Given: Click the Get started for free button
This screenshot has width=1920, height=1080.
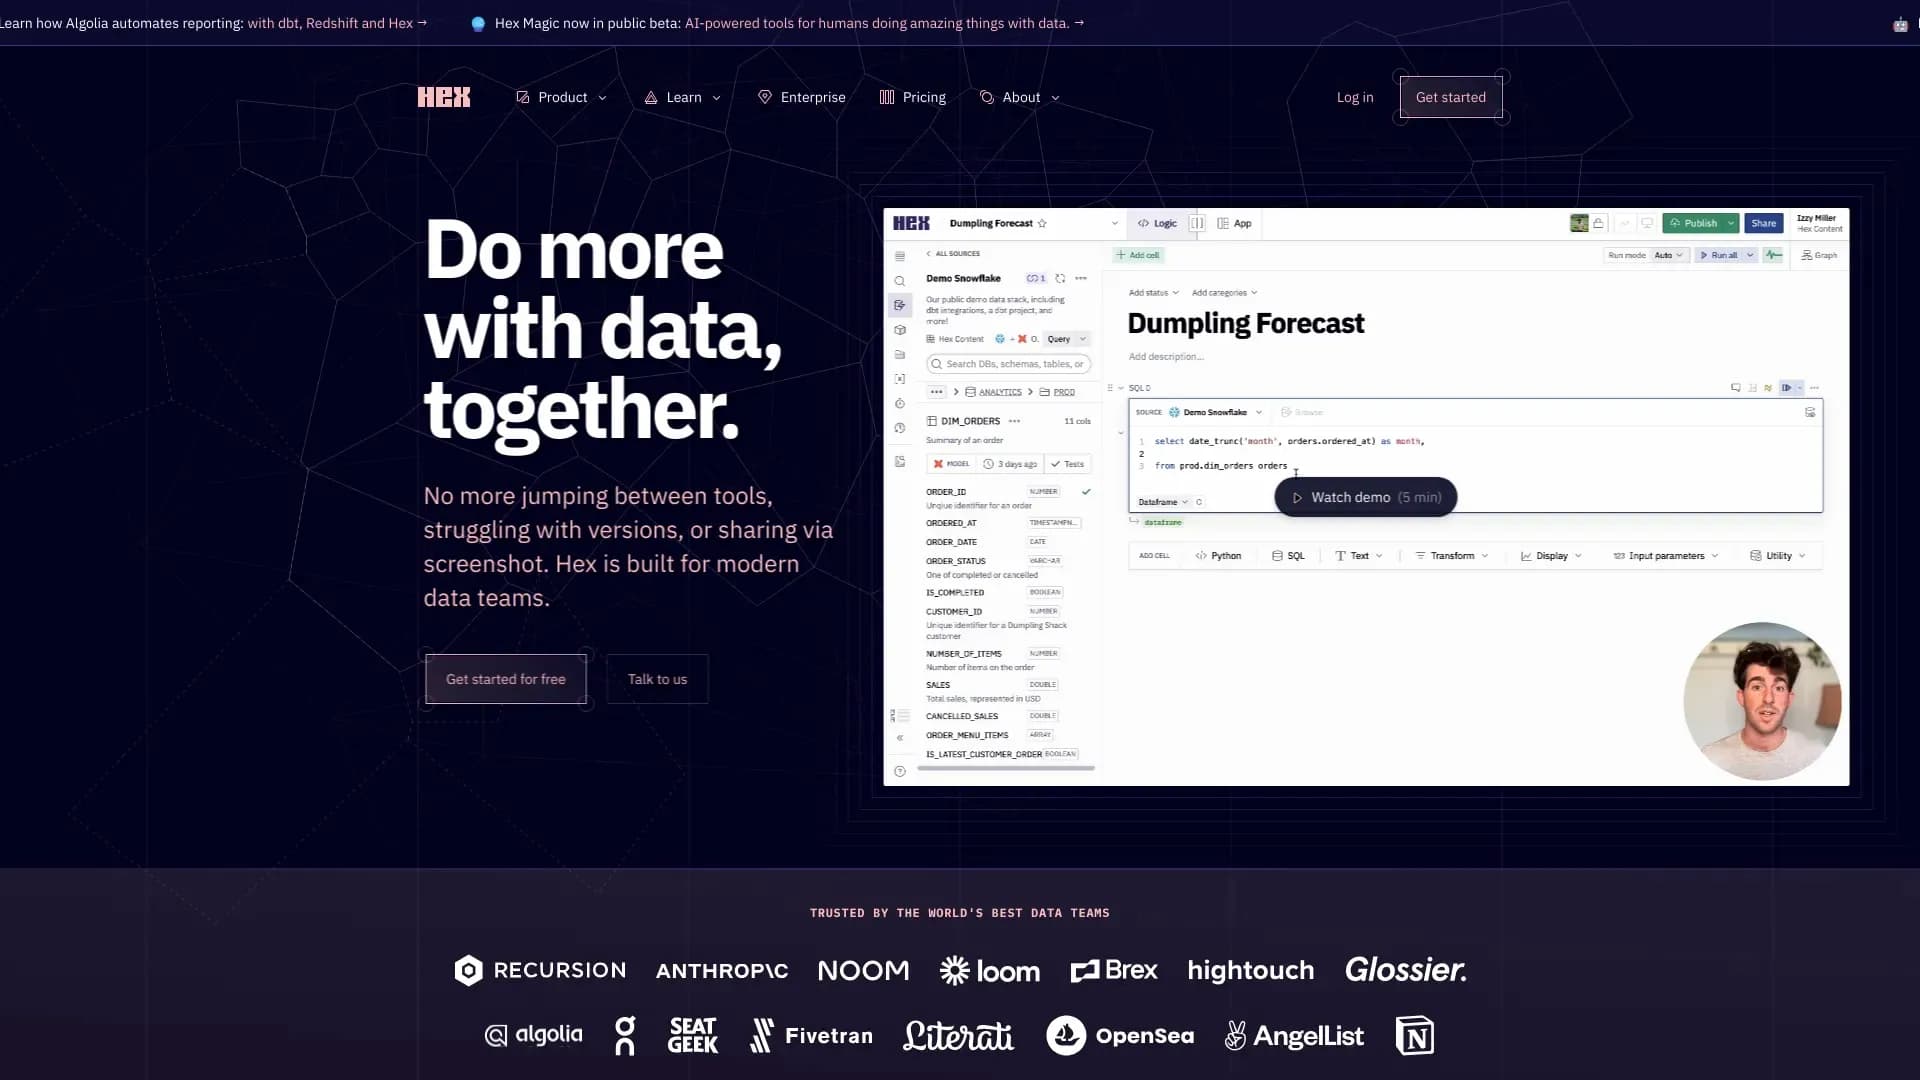Looking at the screenshot, I should 506,679.
